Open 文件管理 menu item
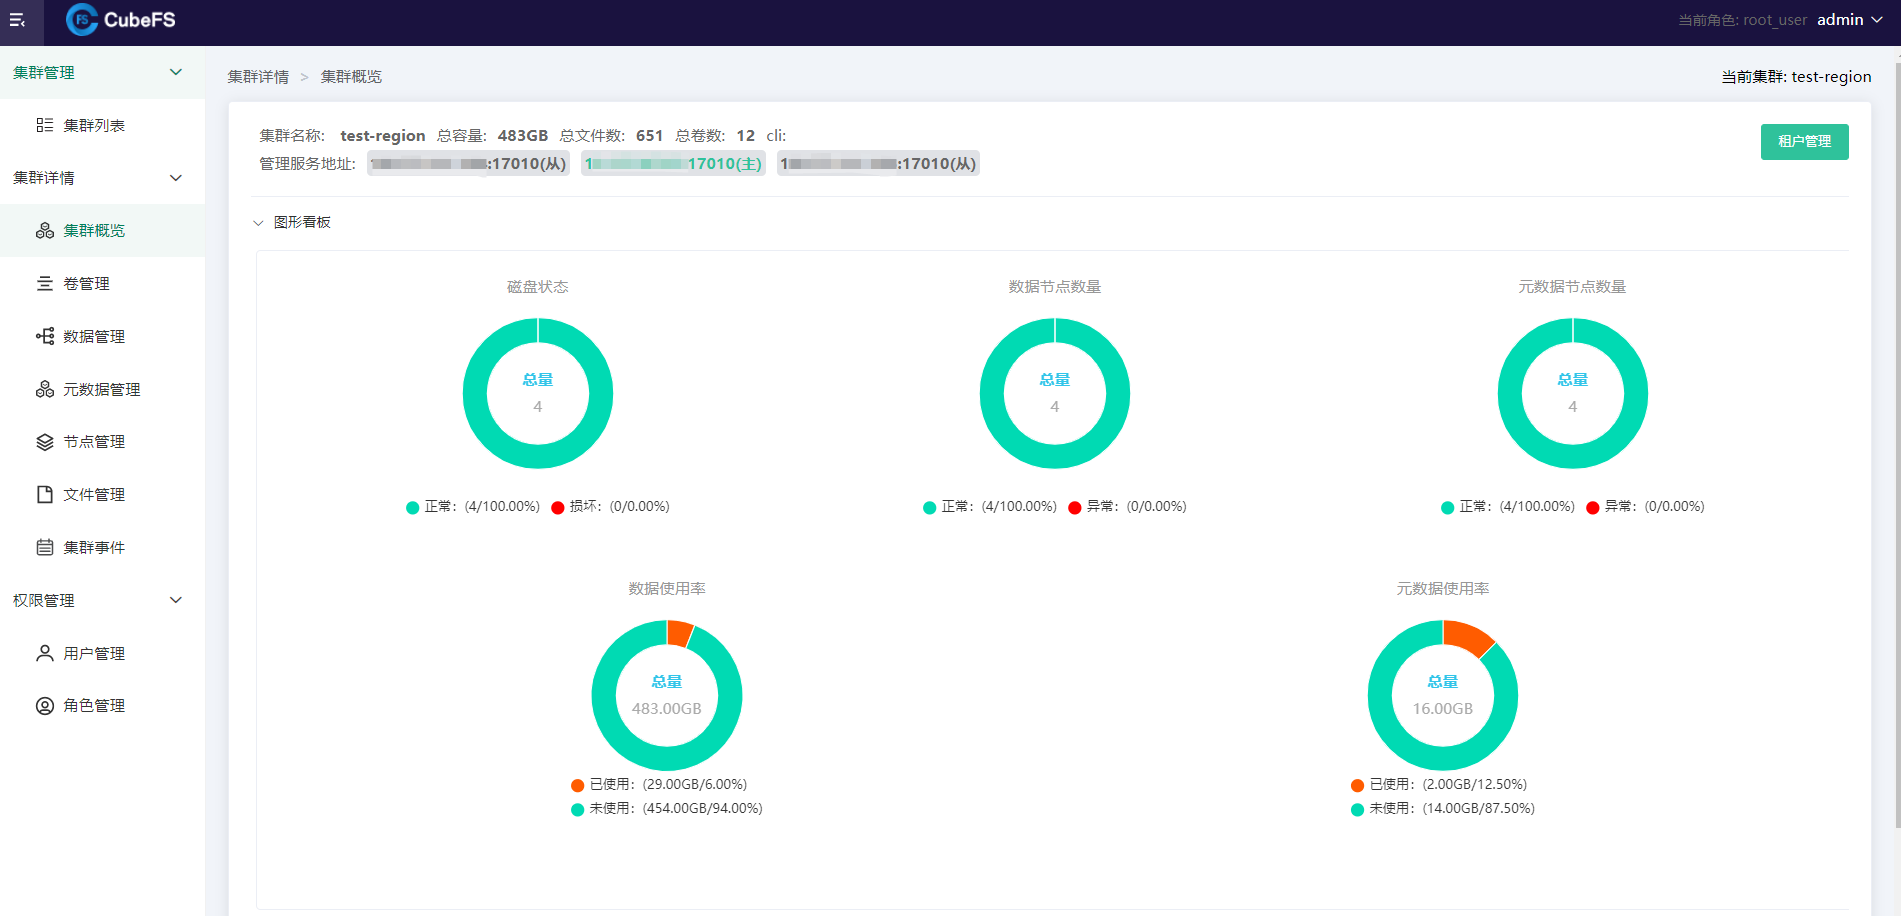This screenshot has height=916, width=1901. point(102,494)
